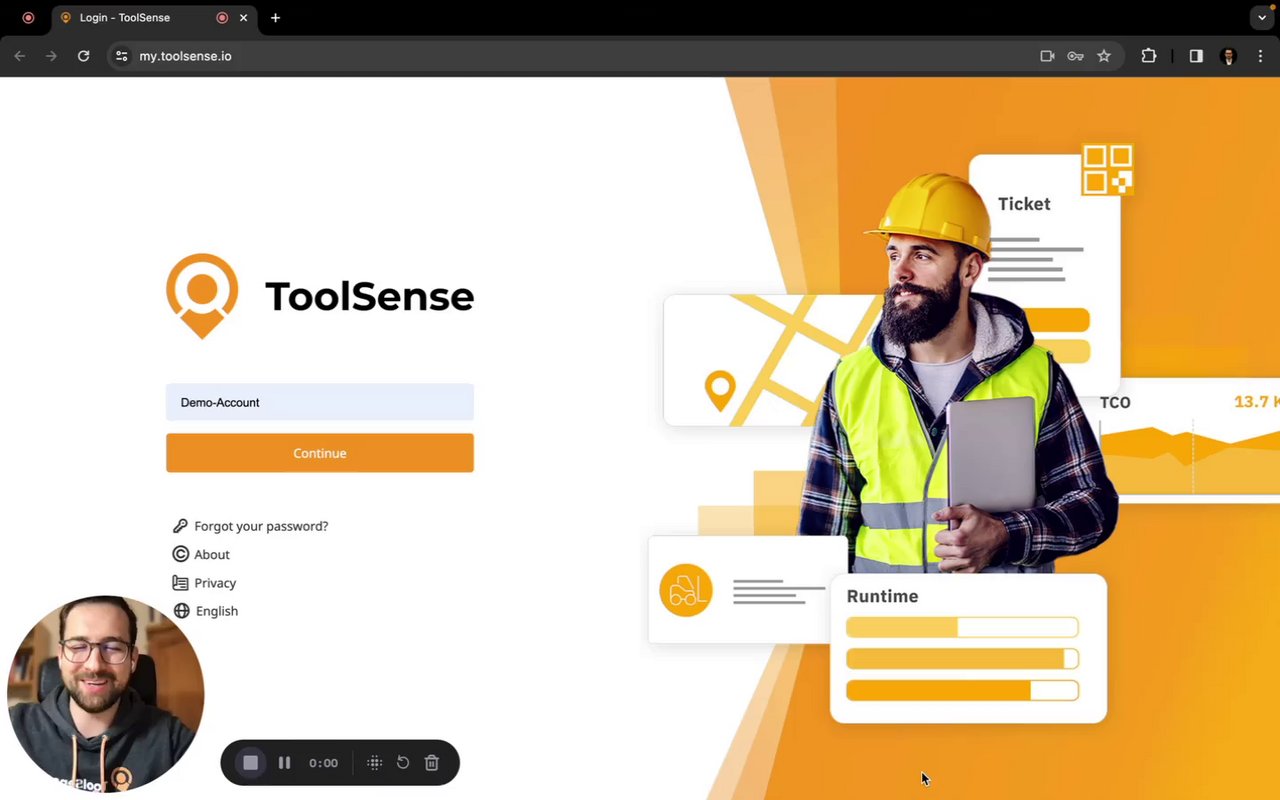
Task: Switch to the pinned recording tab
Action: (28, 18)
